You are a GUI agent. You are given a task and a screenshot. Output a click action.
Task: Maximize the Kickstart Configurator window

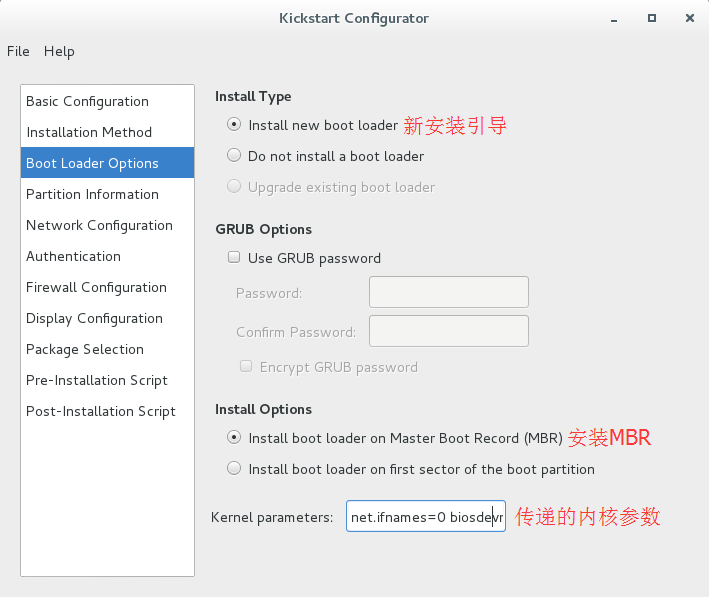(x=652, y=18)
